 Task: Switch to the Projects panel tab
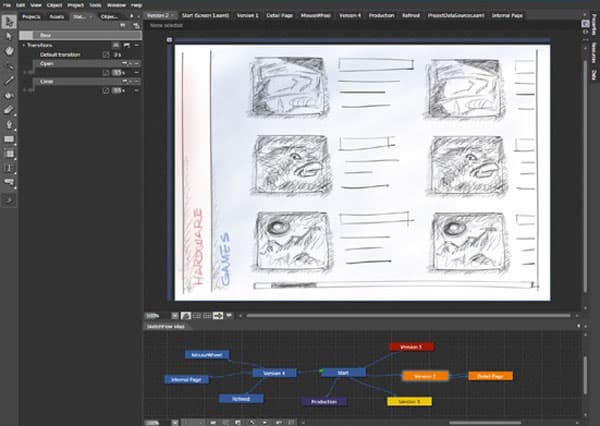31,16
